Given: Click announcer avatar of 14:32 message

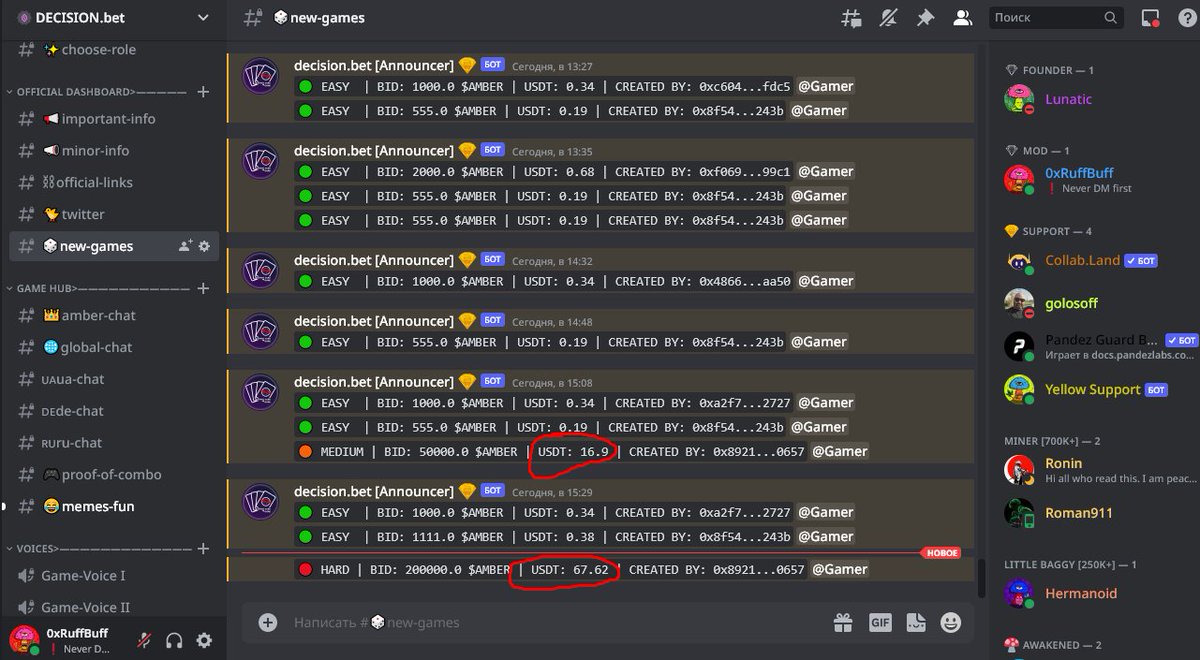Looking at the screenshot, I should (x=261, y=270).
